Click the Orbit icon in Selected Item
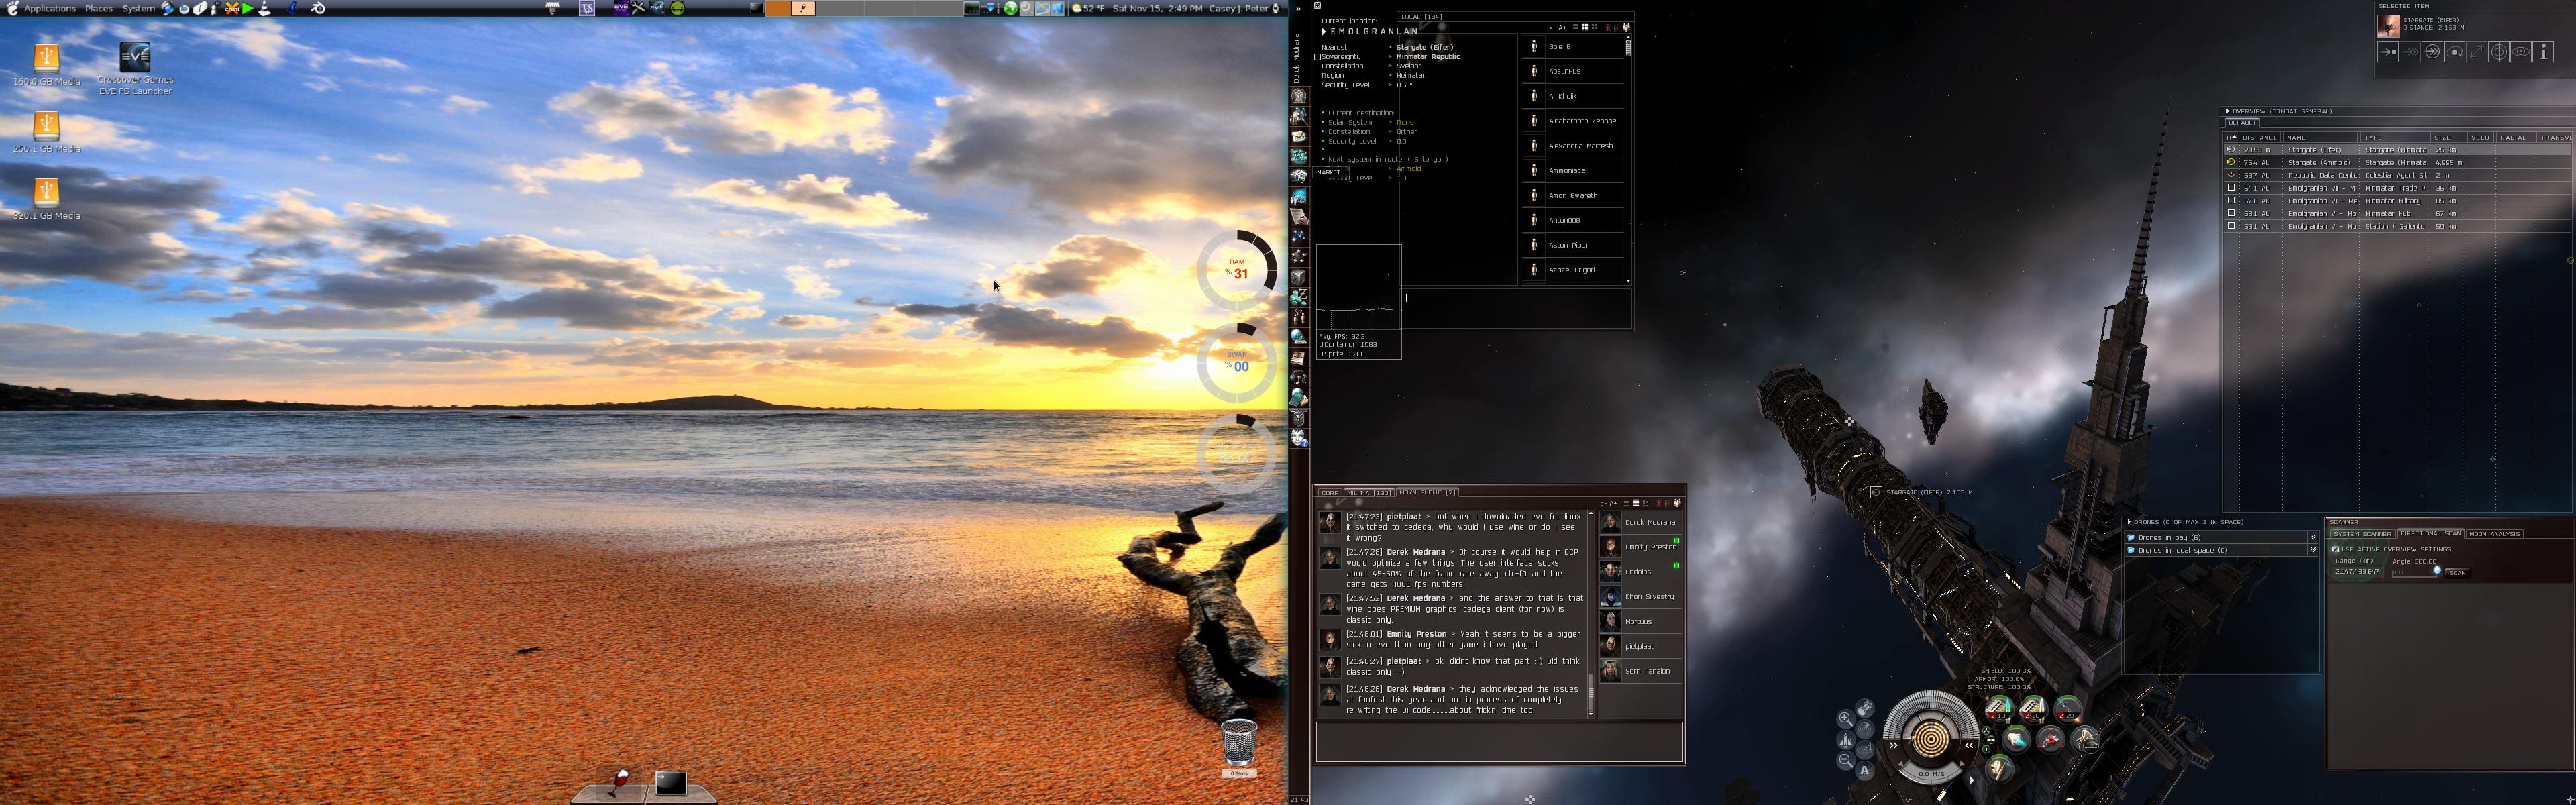Image resolution: width=2576 pixels, height=805 pixels. click(x=2455, y=52)
